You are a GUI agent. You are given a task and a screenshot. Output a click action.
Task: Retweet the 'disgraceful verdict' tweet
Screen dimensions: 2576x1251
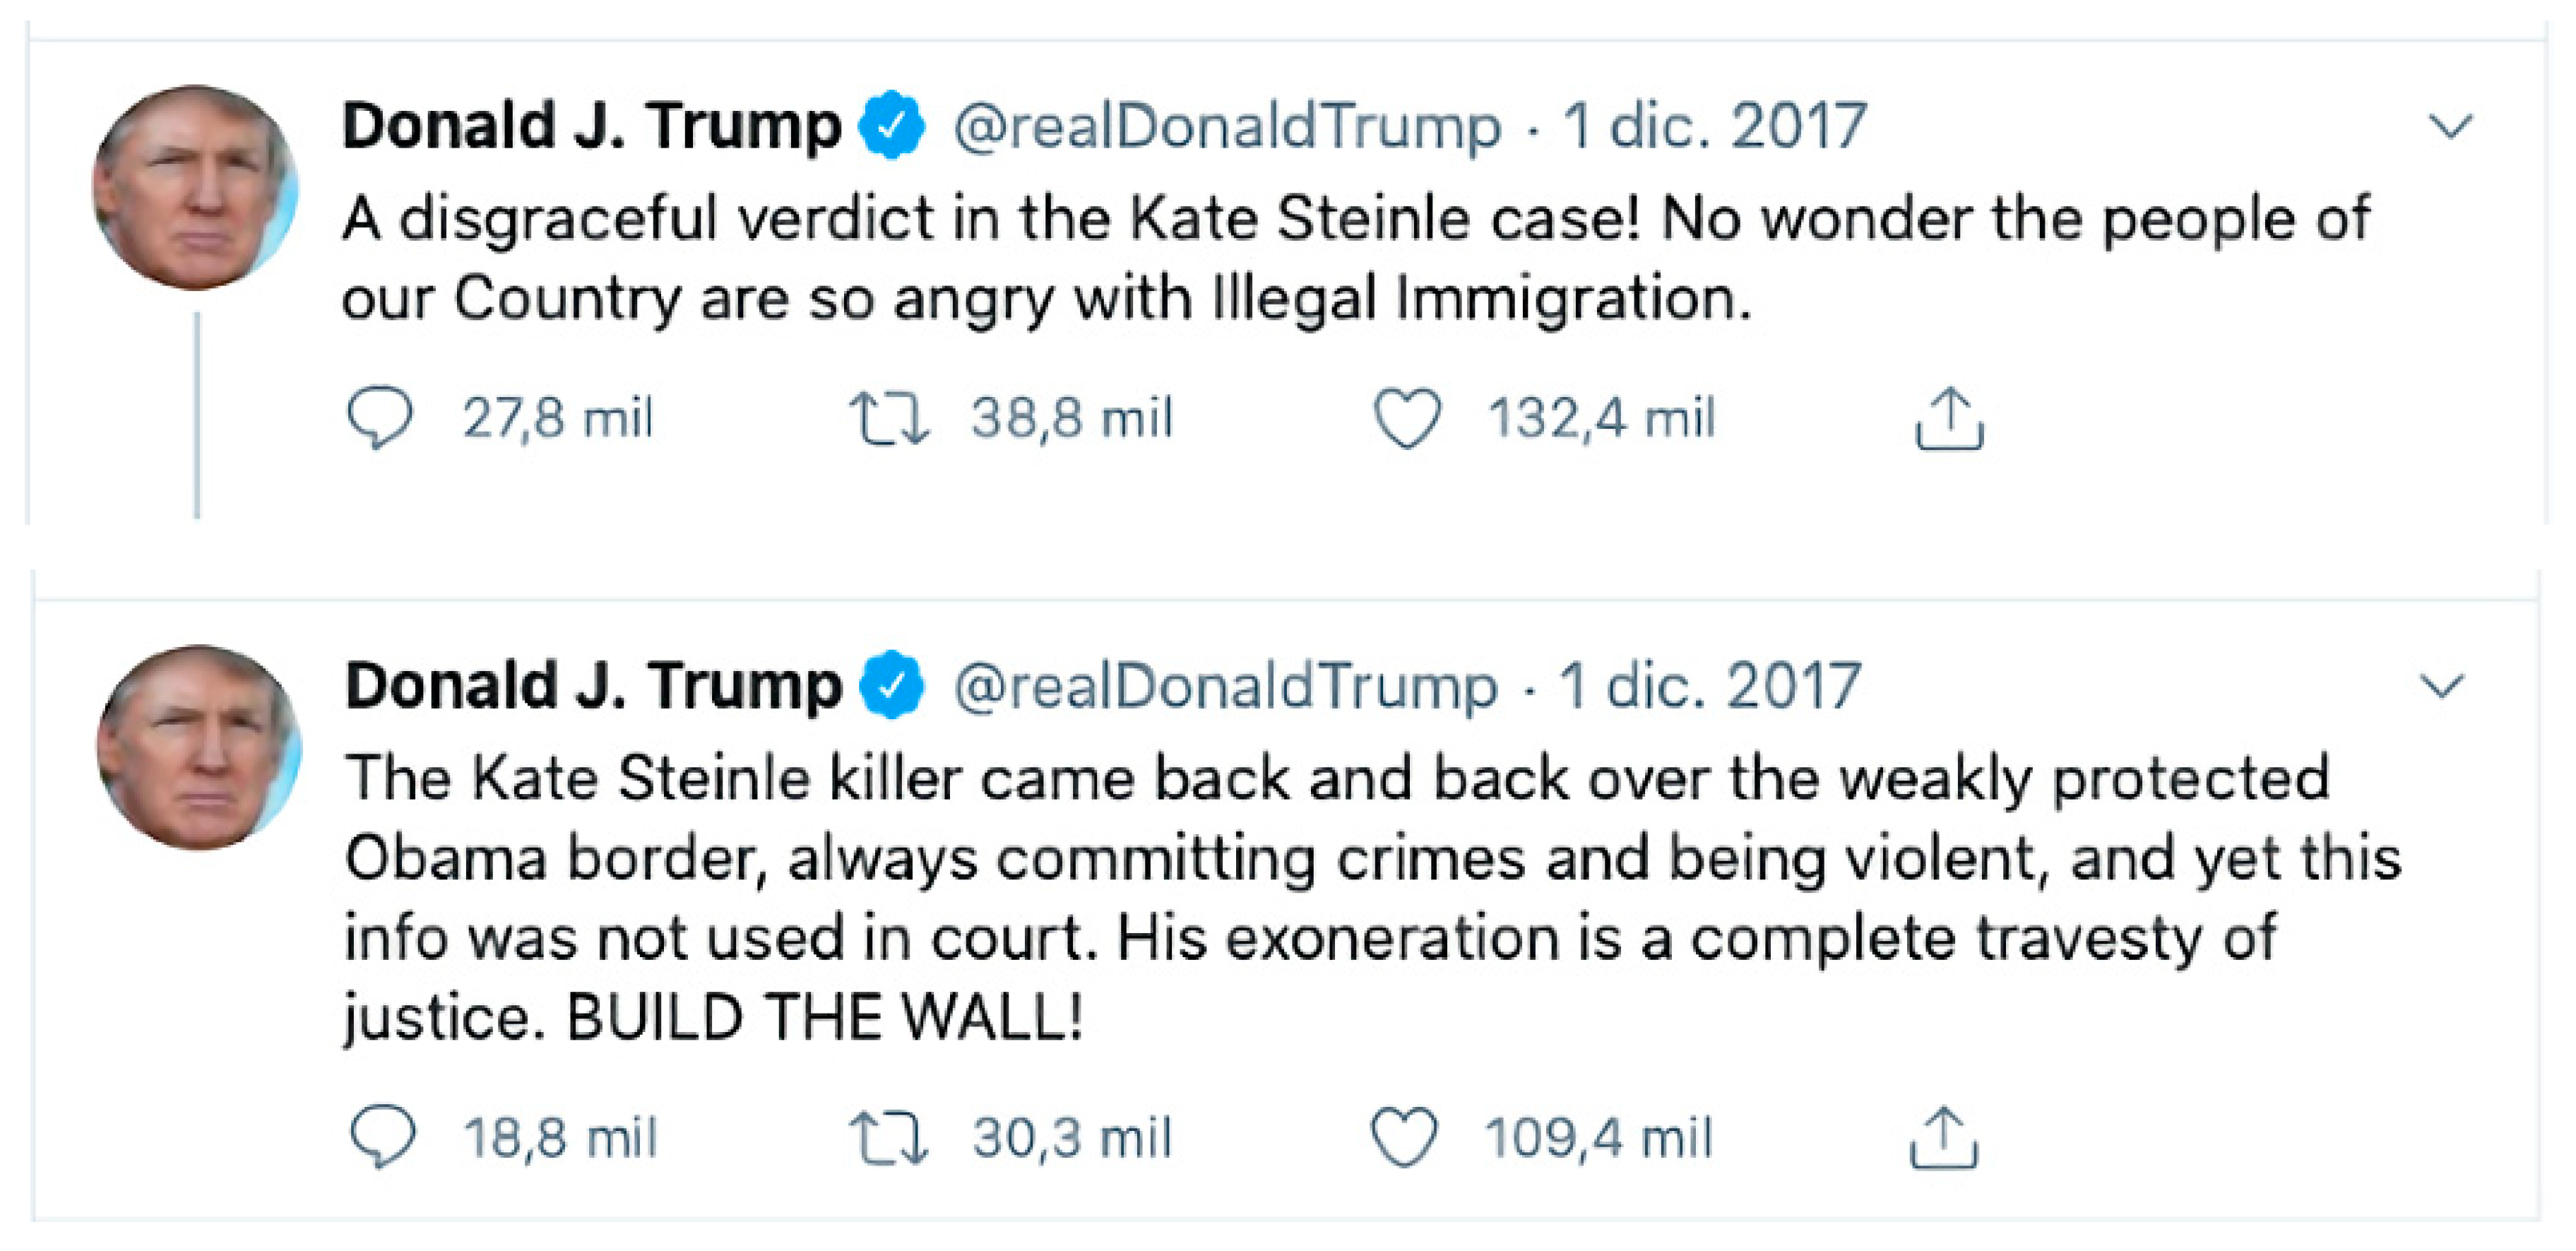[889, 418]
